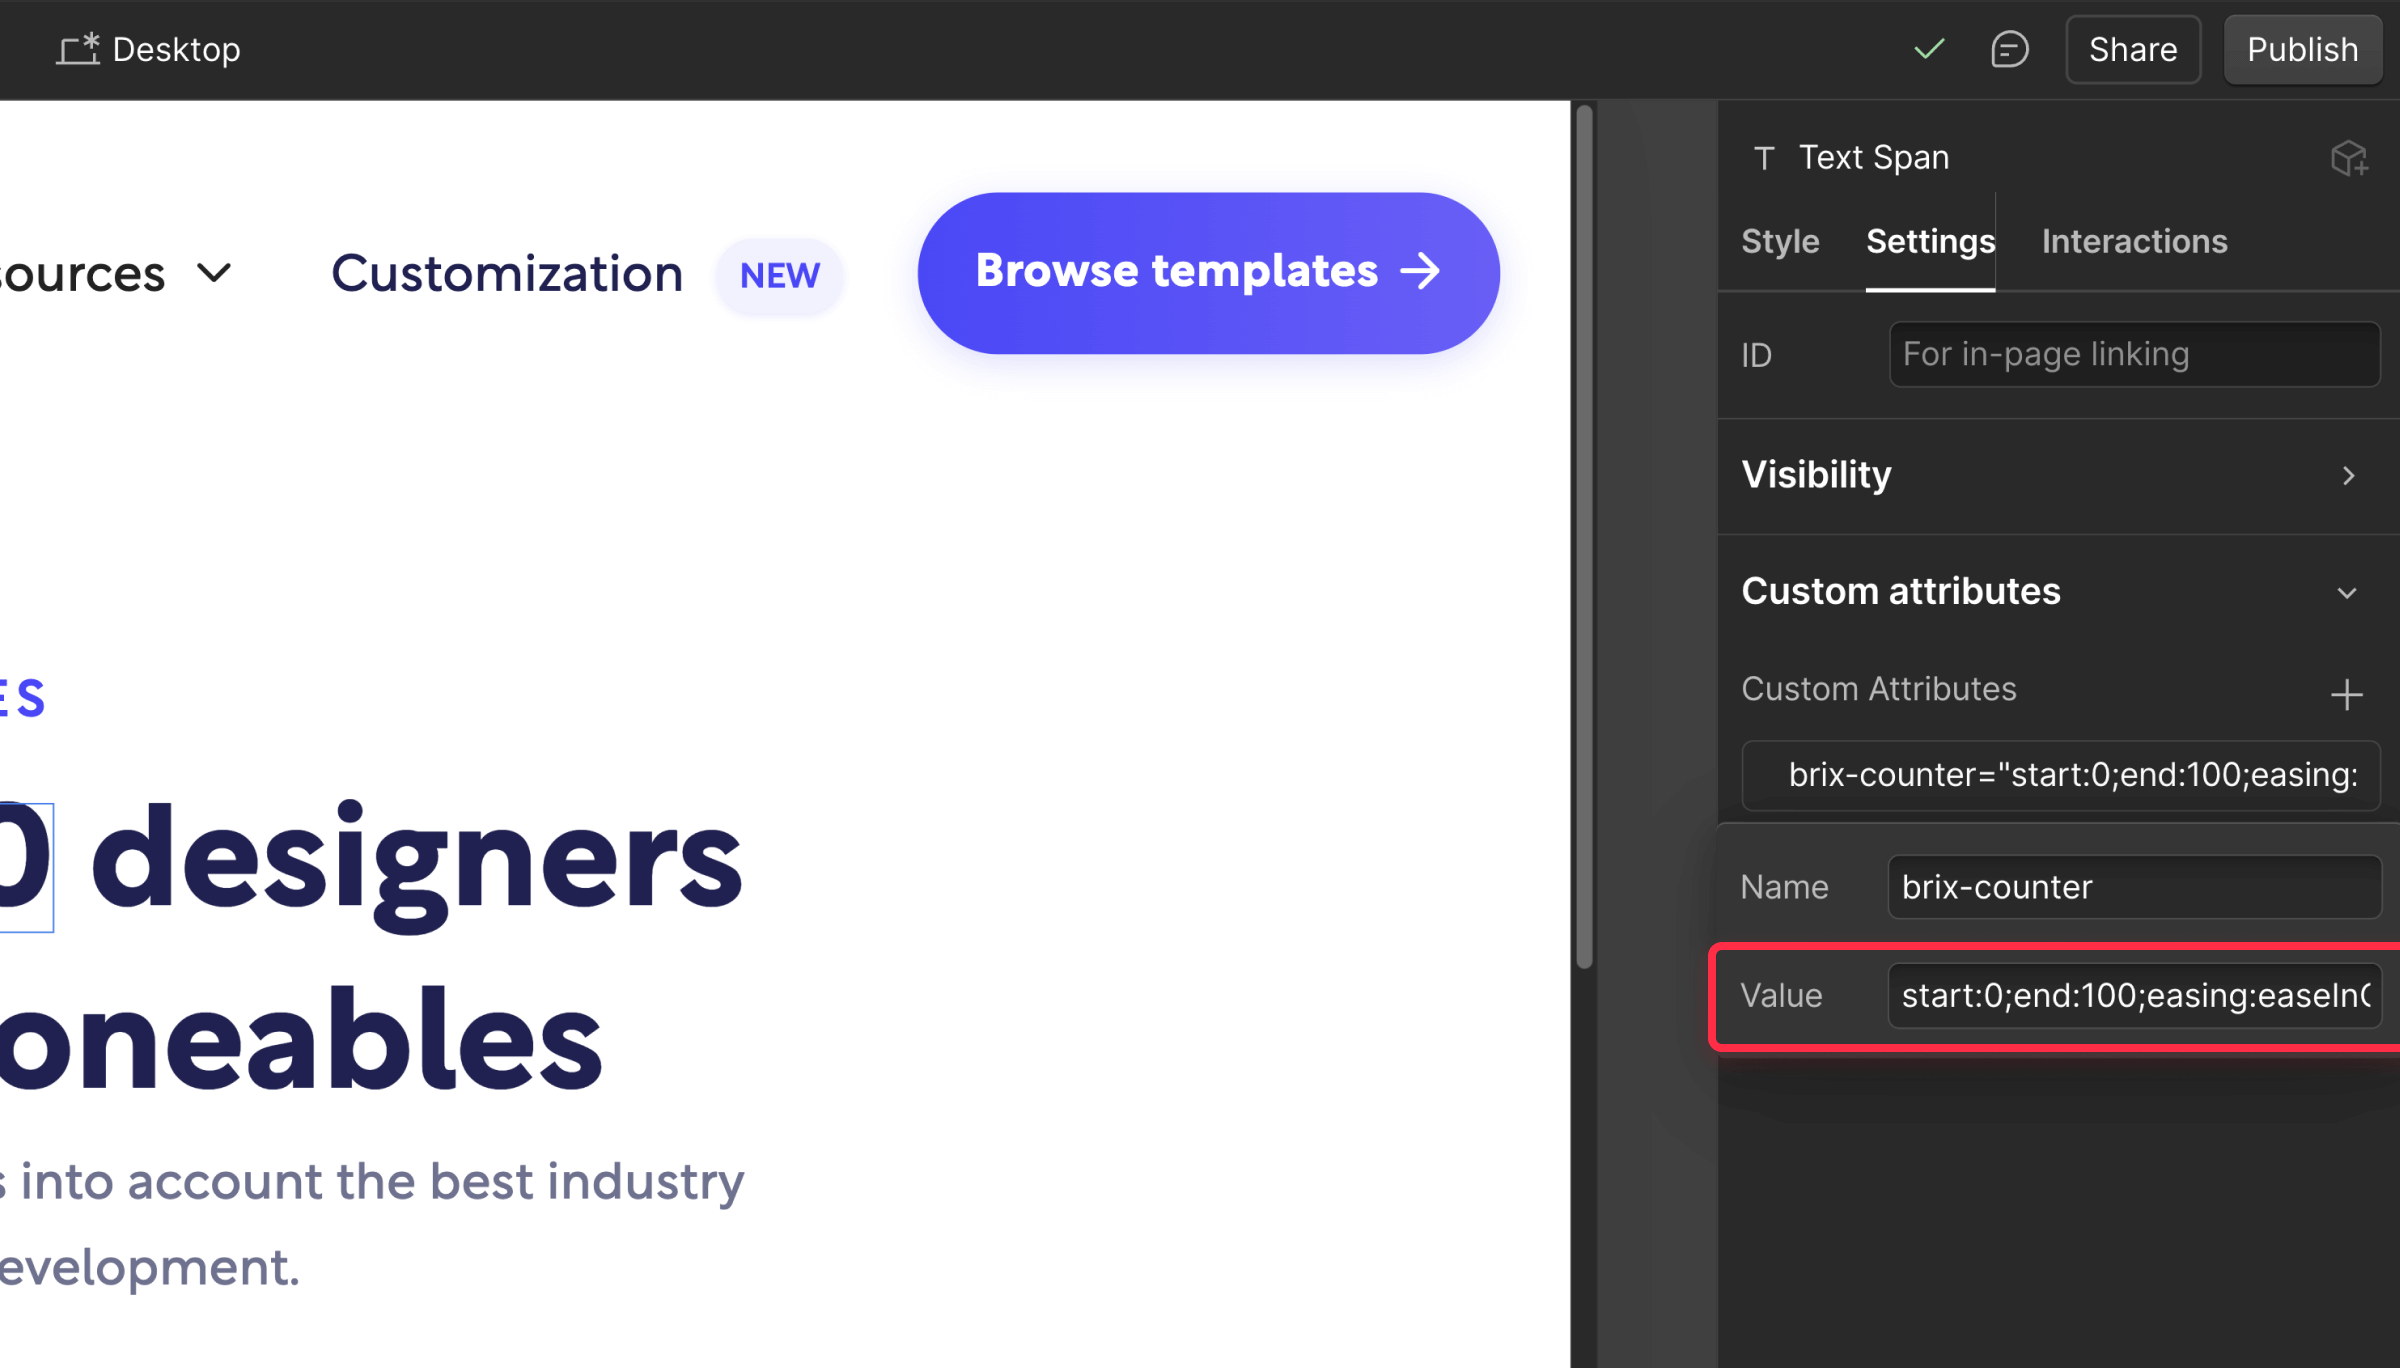2400x1368 pixels.
Task: Select the Settings tab
Action: (1930, 241)
